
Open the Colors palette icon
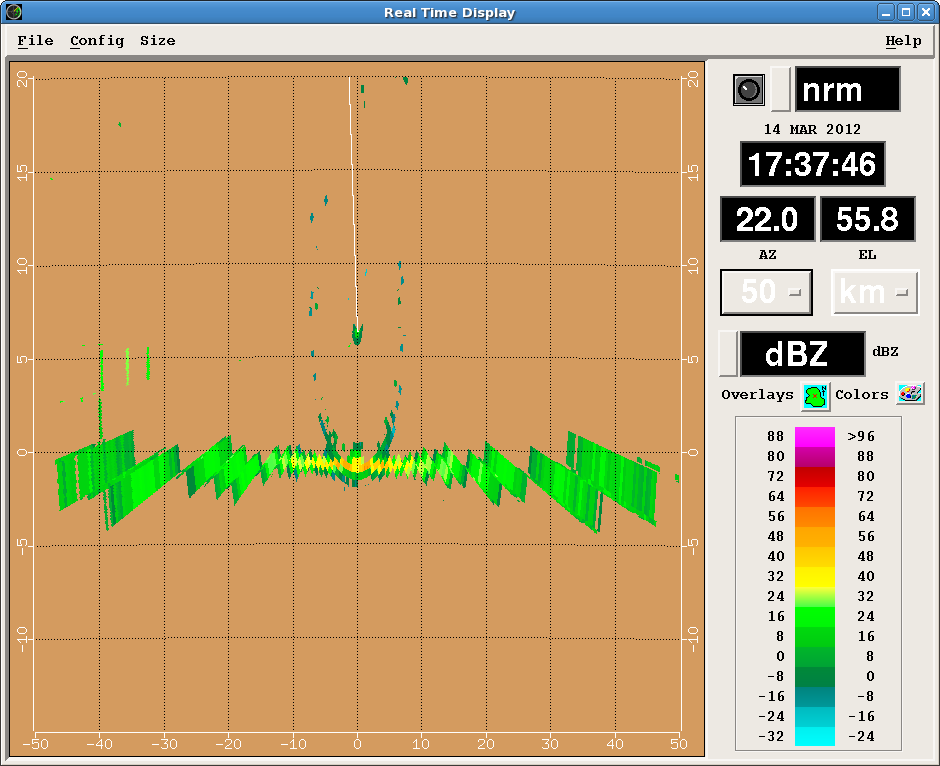[910, 393]
